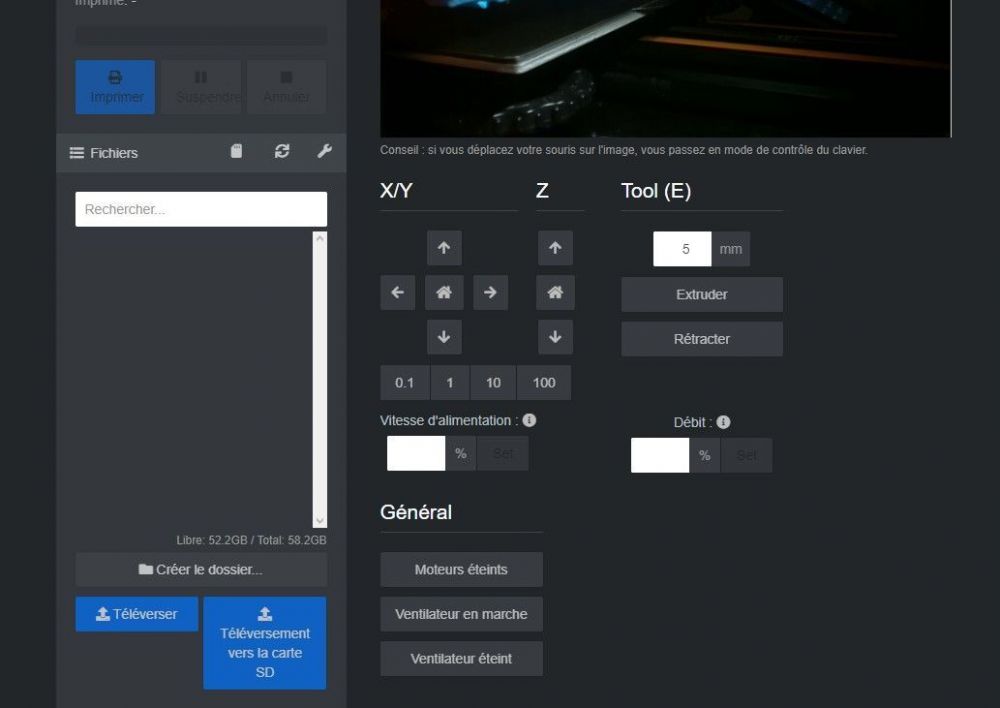Click Téléversement vers la carte SD
Image resolution: width=1000 pixels, height=708 pixels.
[x=265, y=643]
